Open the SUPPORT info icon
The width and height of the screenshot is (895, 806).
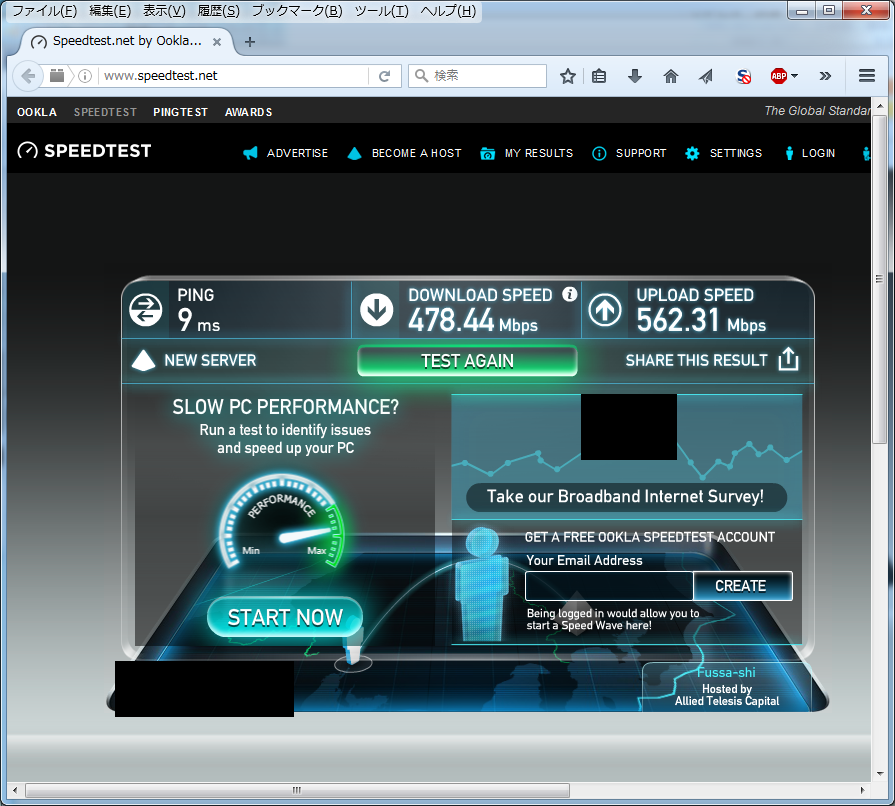coord(599,153)
